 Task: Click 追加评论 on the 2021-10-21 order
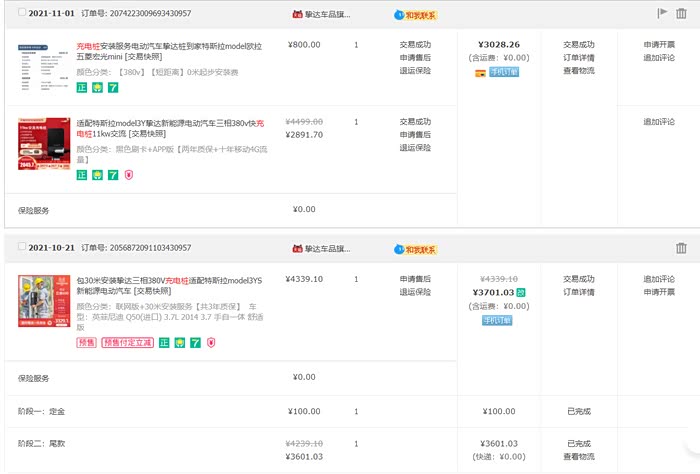pyautogui.click(x=659, y=279)
